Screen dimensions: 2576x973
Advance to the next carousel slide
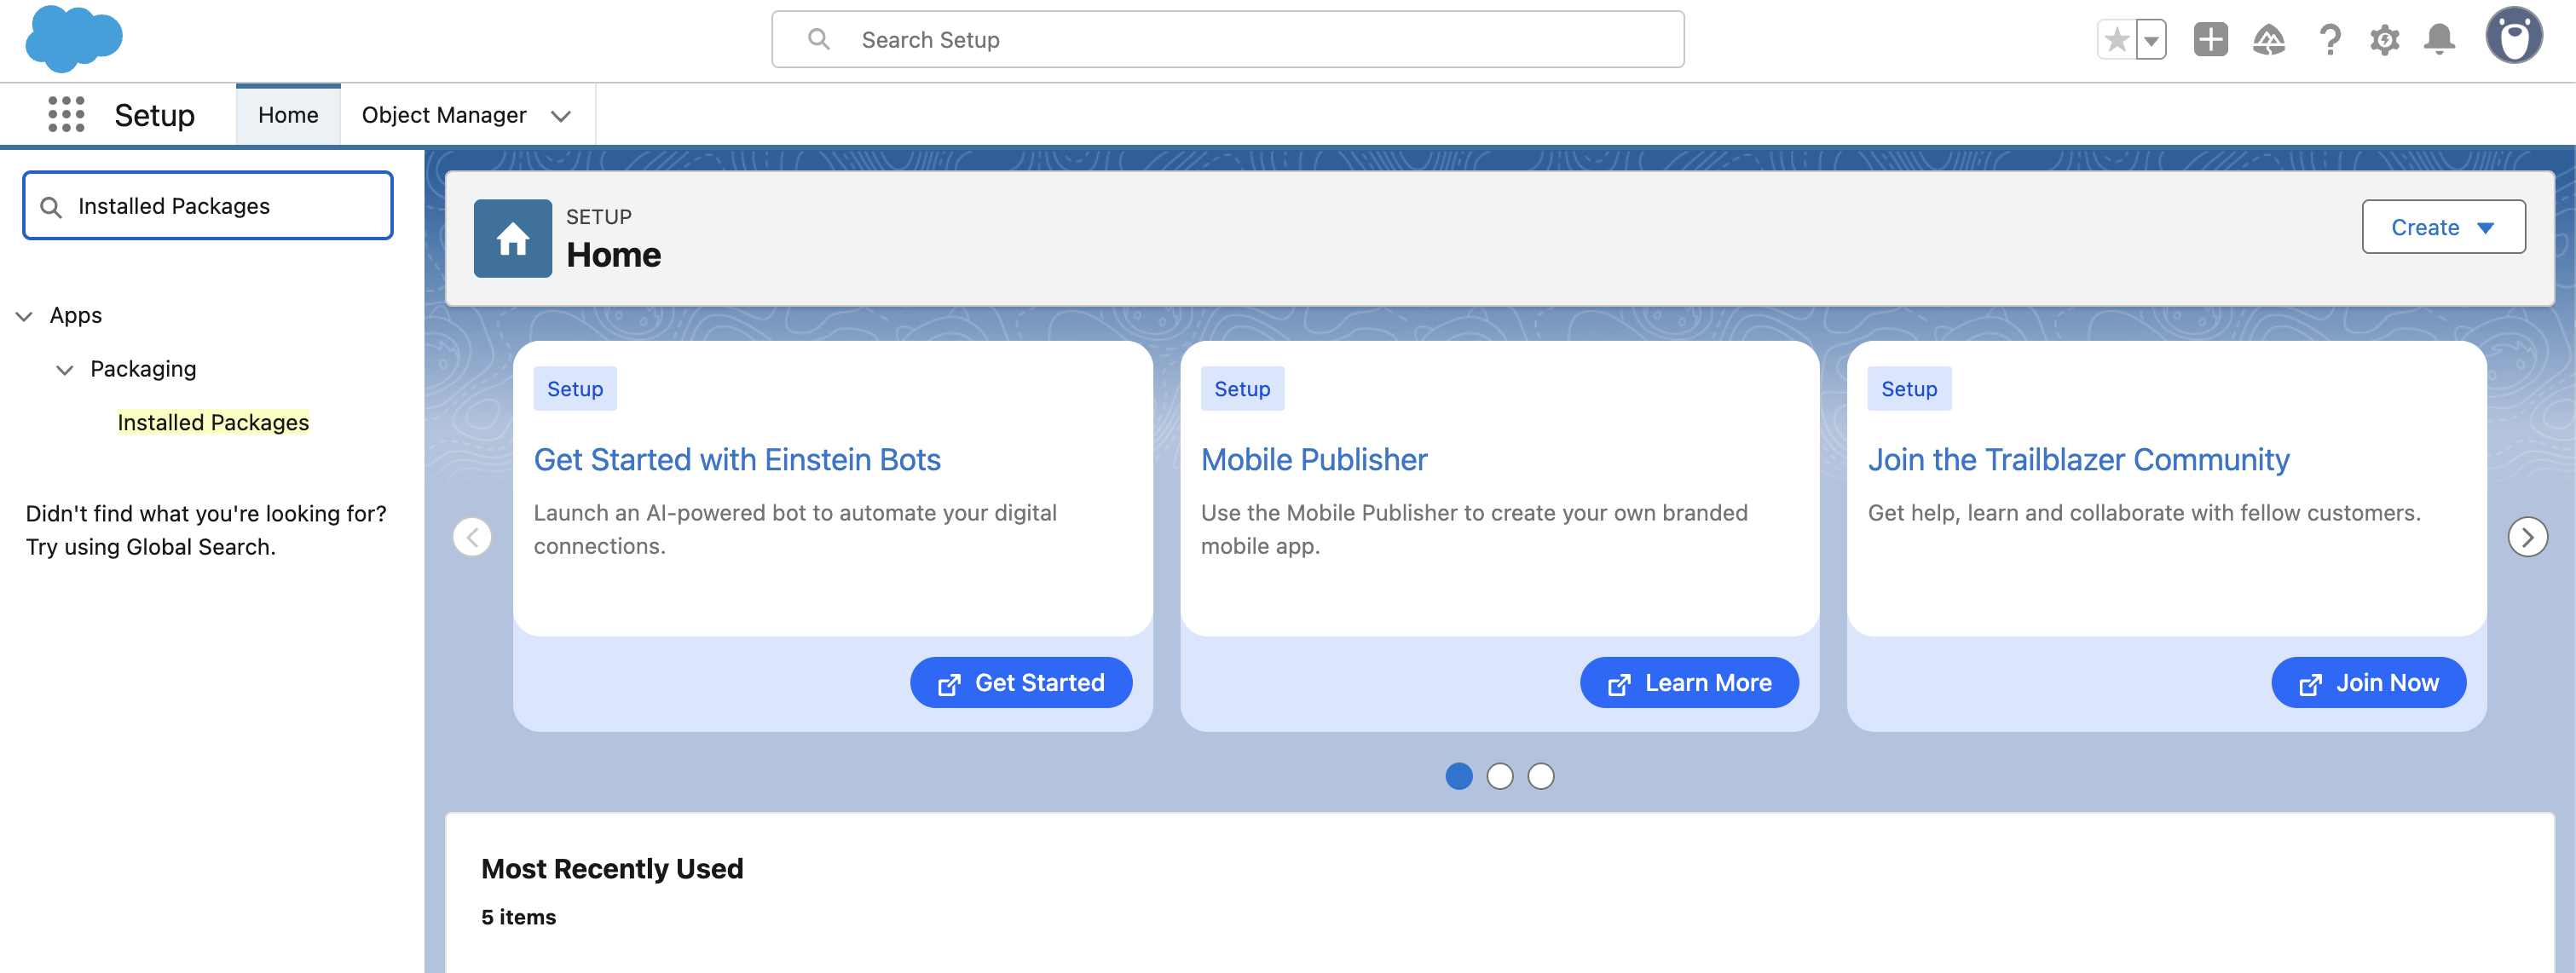coord(2527,537)
